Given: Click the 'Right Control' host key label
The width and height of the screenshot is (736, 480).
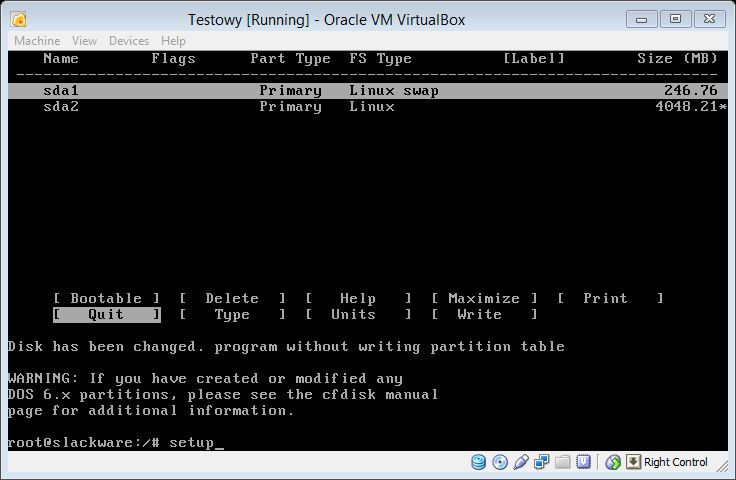Looking at the screenshot, I should tap(675, 462).
